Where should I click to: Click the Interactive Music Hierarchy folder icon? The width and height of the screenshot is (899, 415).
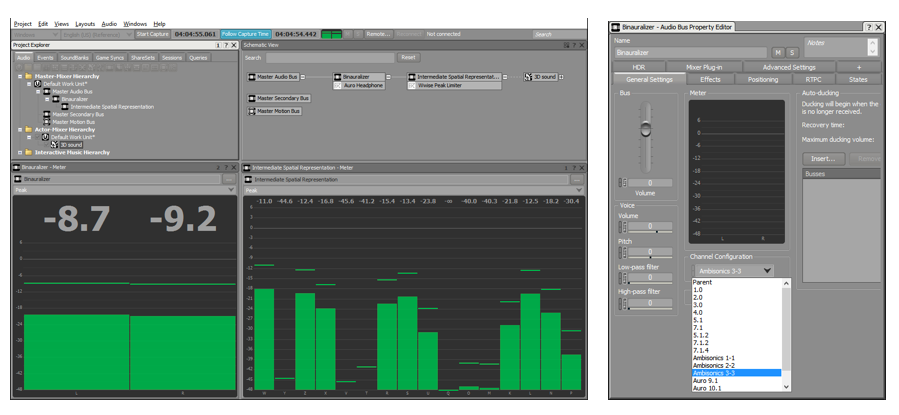tap(28, 152)
